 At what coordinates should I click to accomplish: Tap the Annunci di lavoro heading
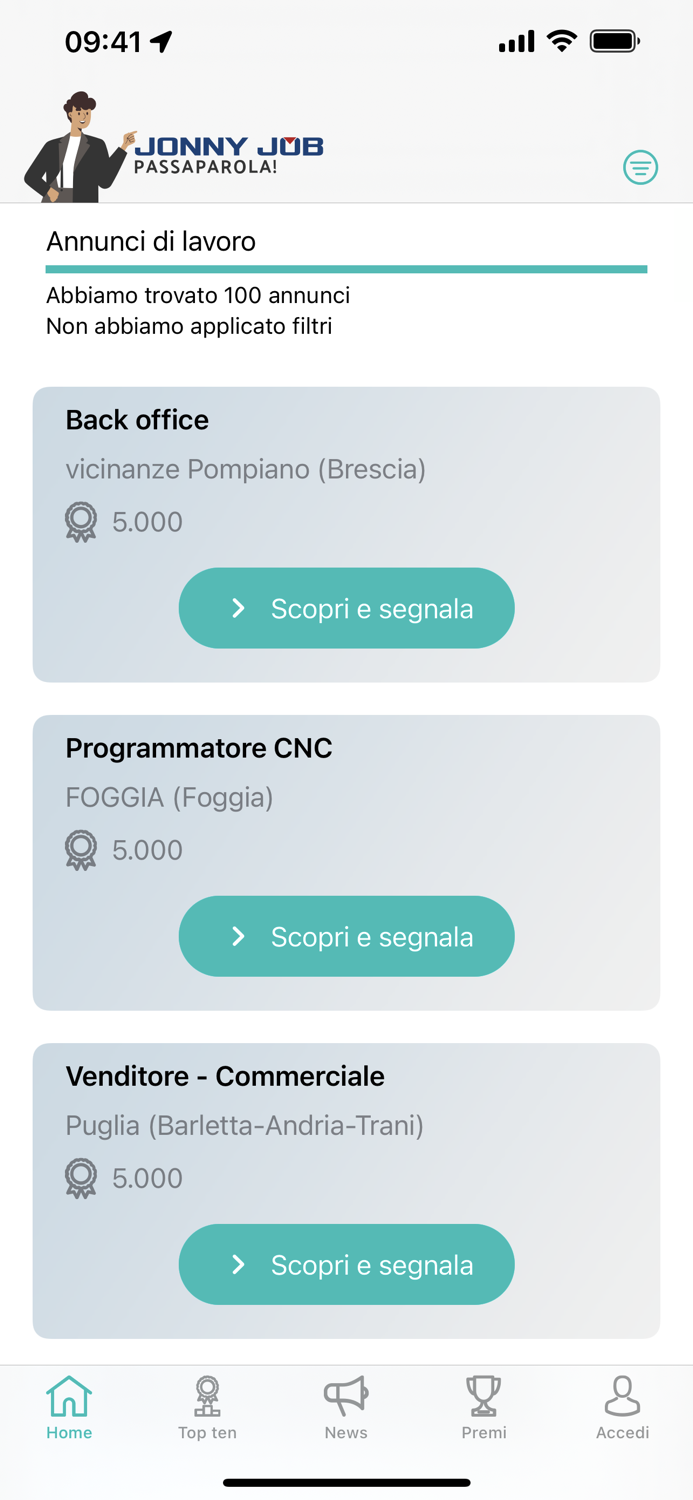(x=151, y=241)
